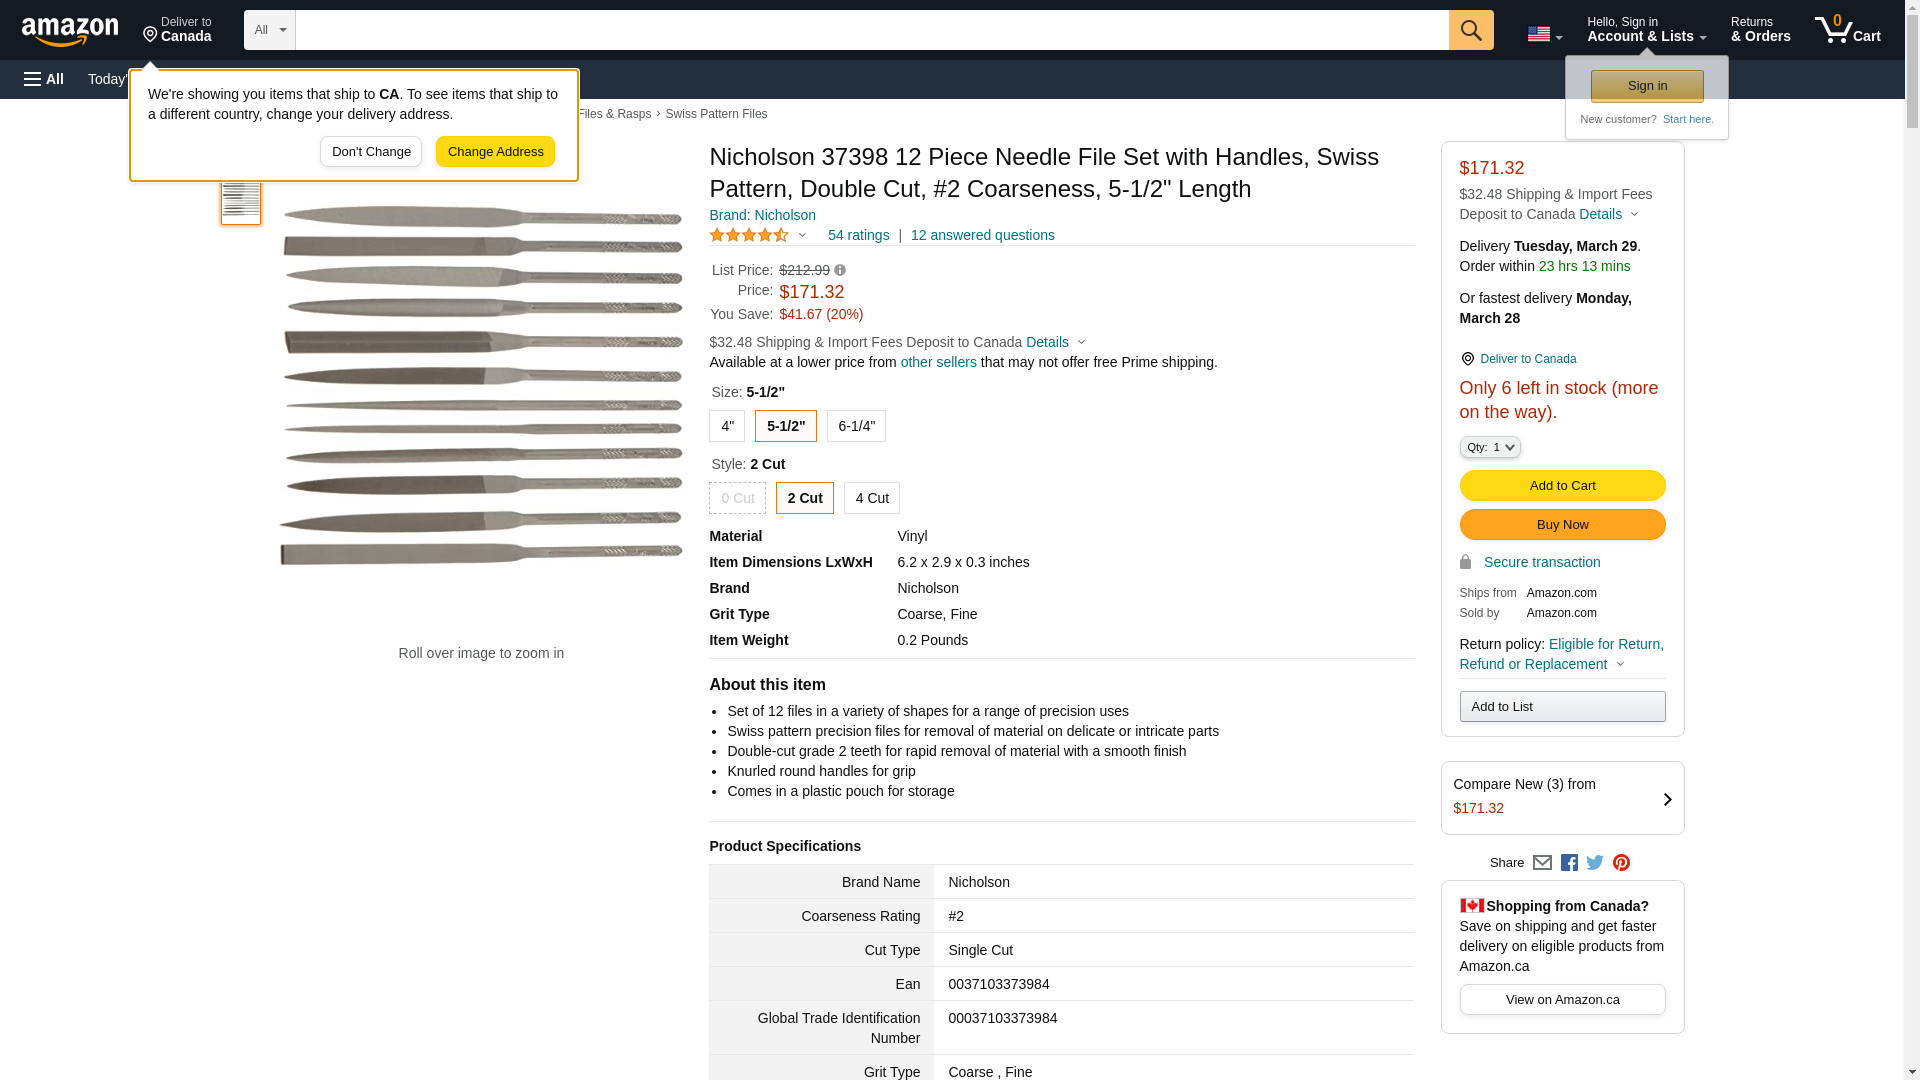This screenshot has height=1080, width=1920.
Task: Choose the 4 Cut style
Action: point(871,498)
